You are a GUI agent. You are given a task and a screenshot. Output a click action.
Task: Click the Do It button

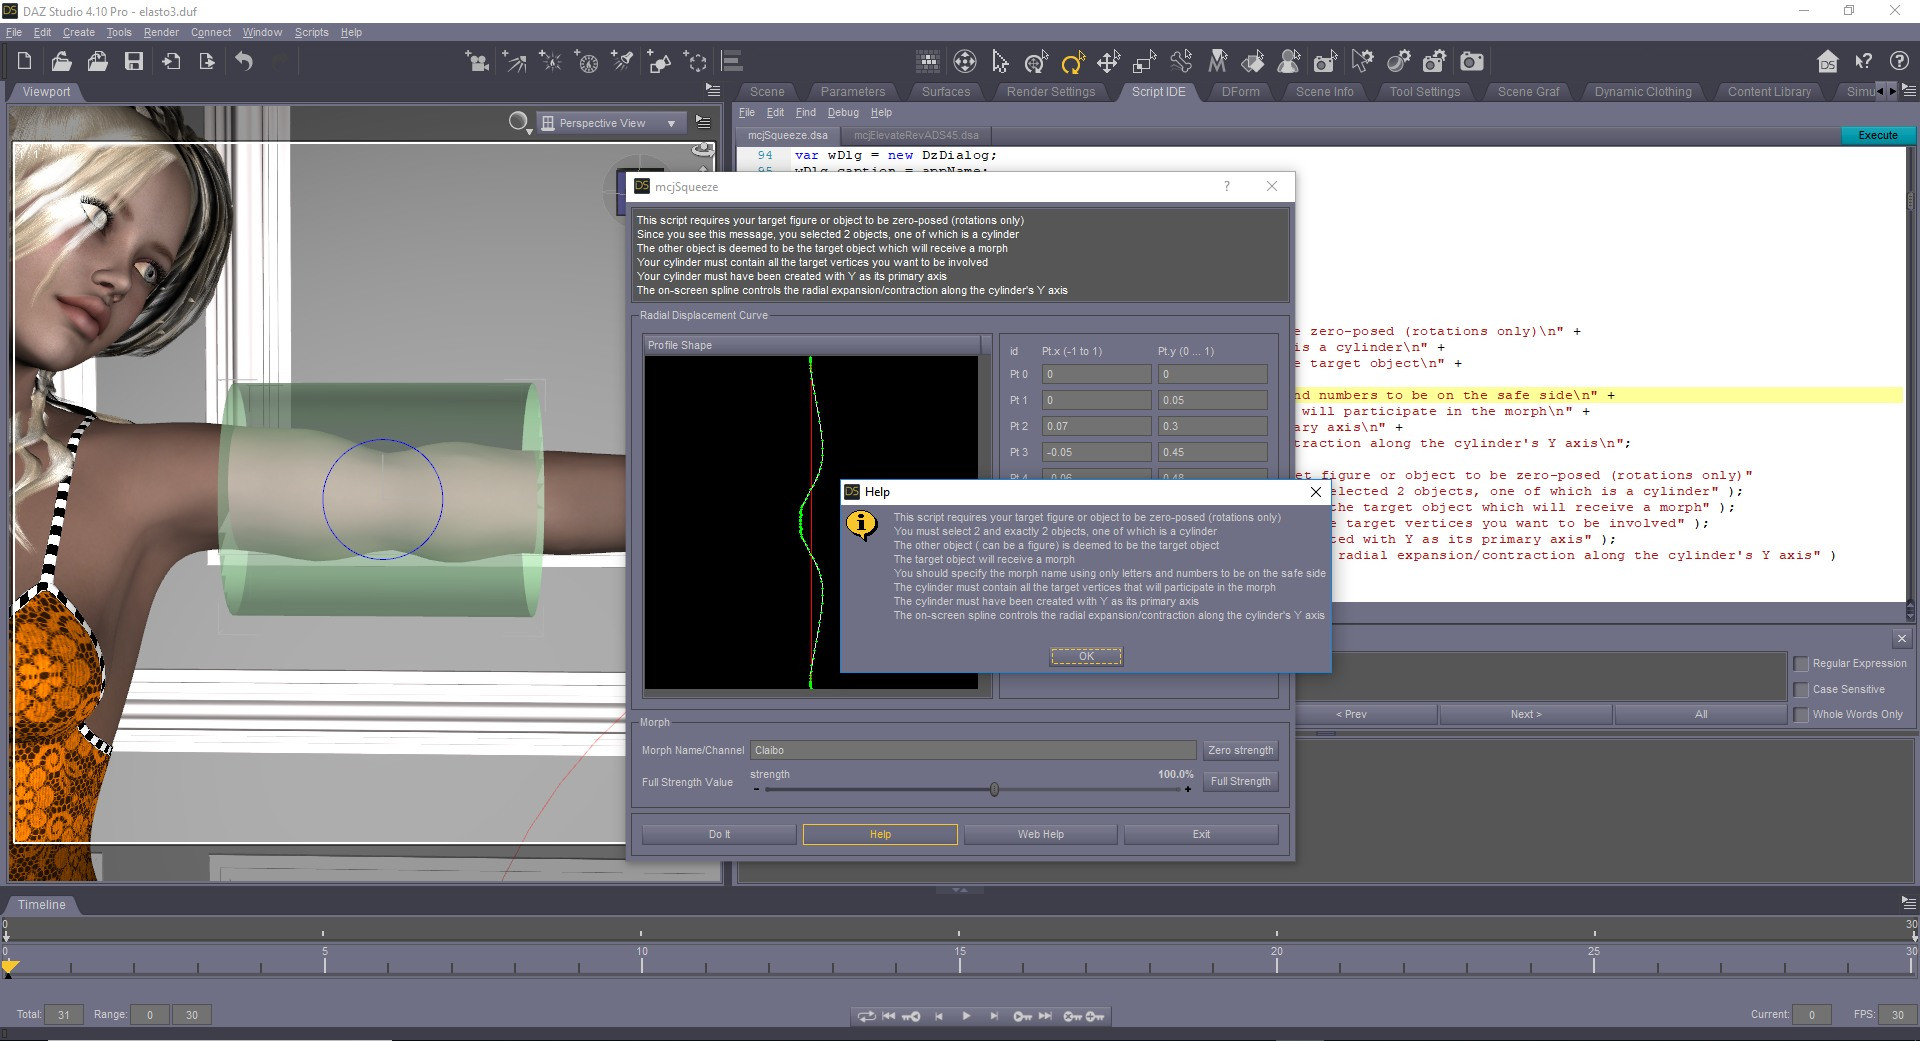click(719, 835)
